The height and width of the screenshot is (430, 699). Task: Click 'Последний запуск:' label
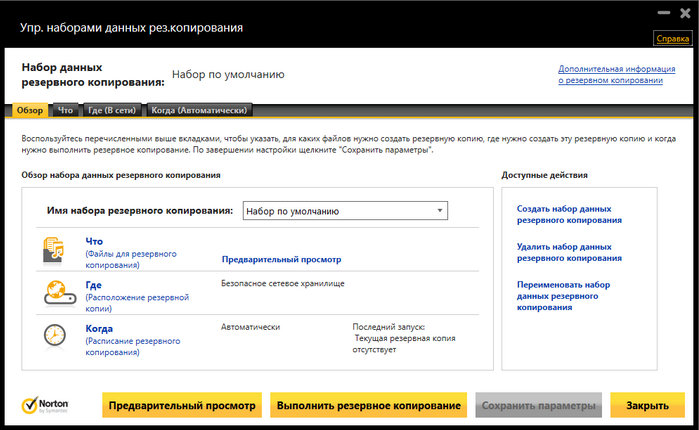pyautogui.click(x=388, y=327)
